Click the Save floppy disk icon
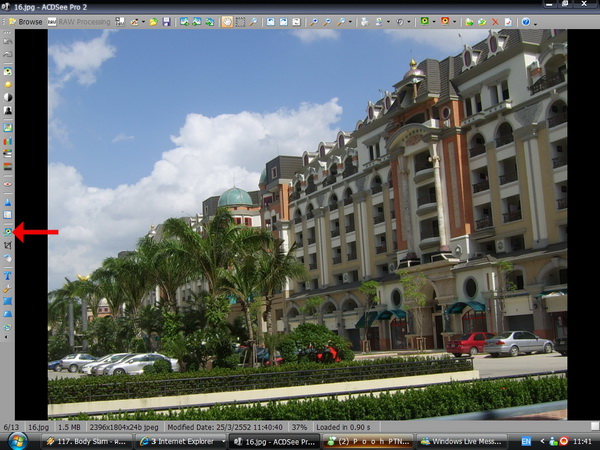 (x=164, y=21)
